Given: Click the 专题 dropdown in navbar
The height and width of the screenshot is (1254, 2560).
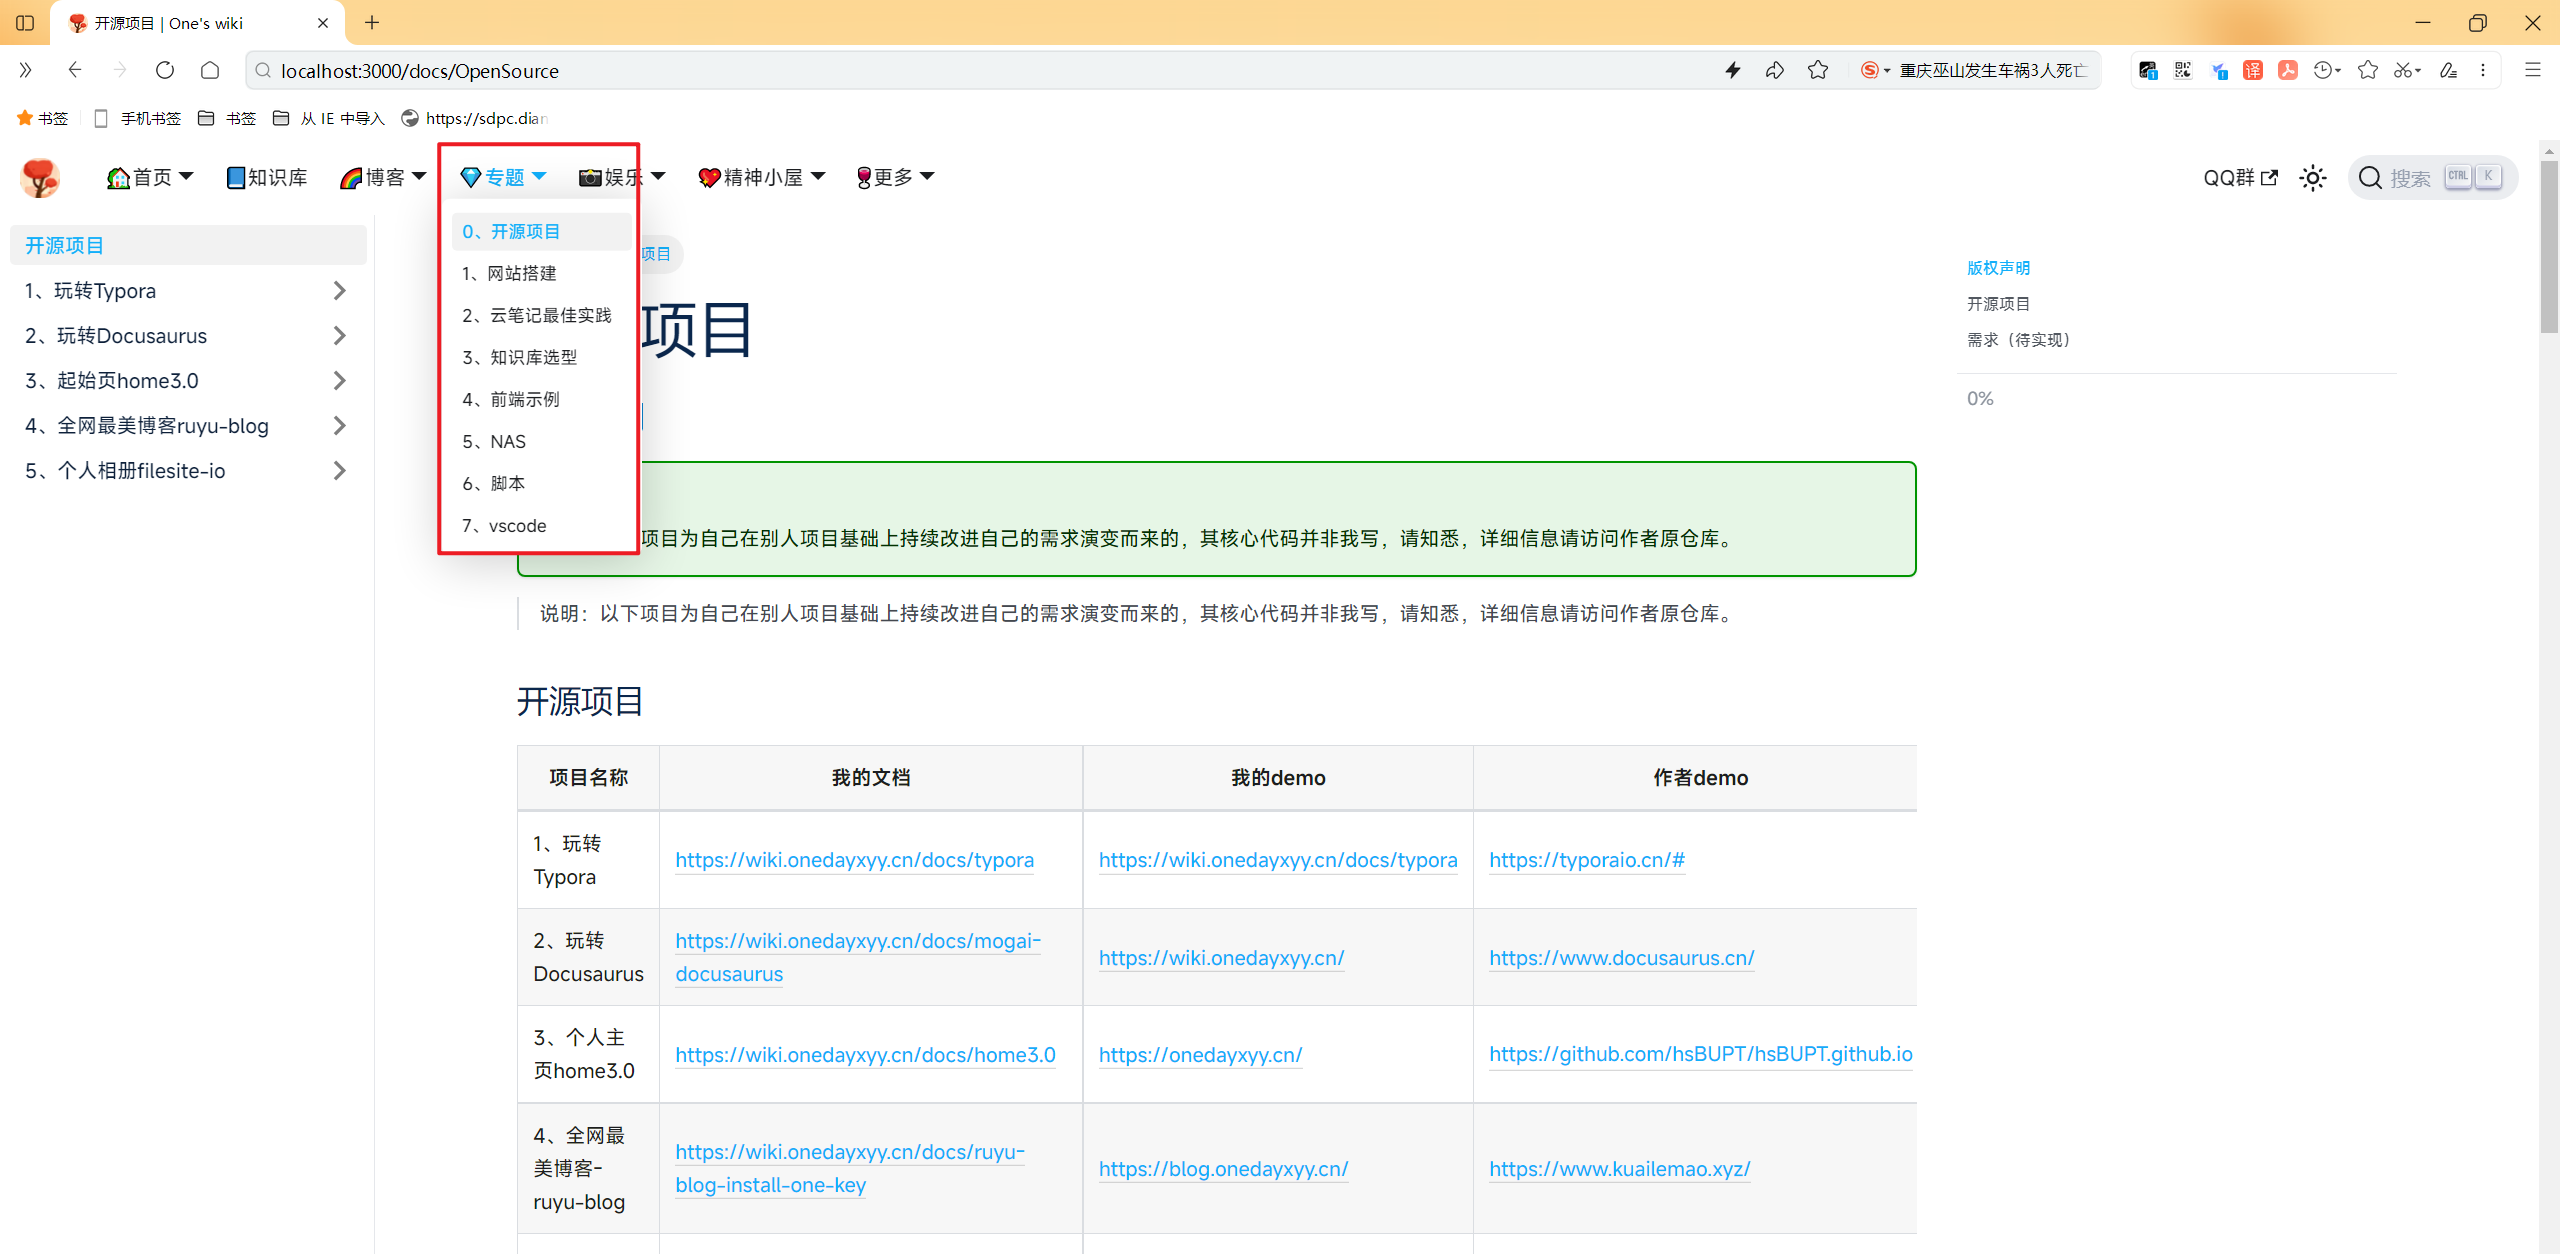Looking at the screenshot, I should pos(503,177).
